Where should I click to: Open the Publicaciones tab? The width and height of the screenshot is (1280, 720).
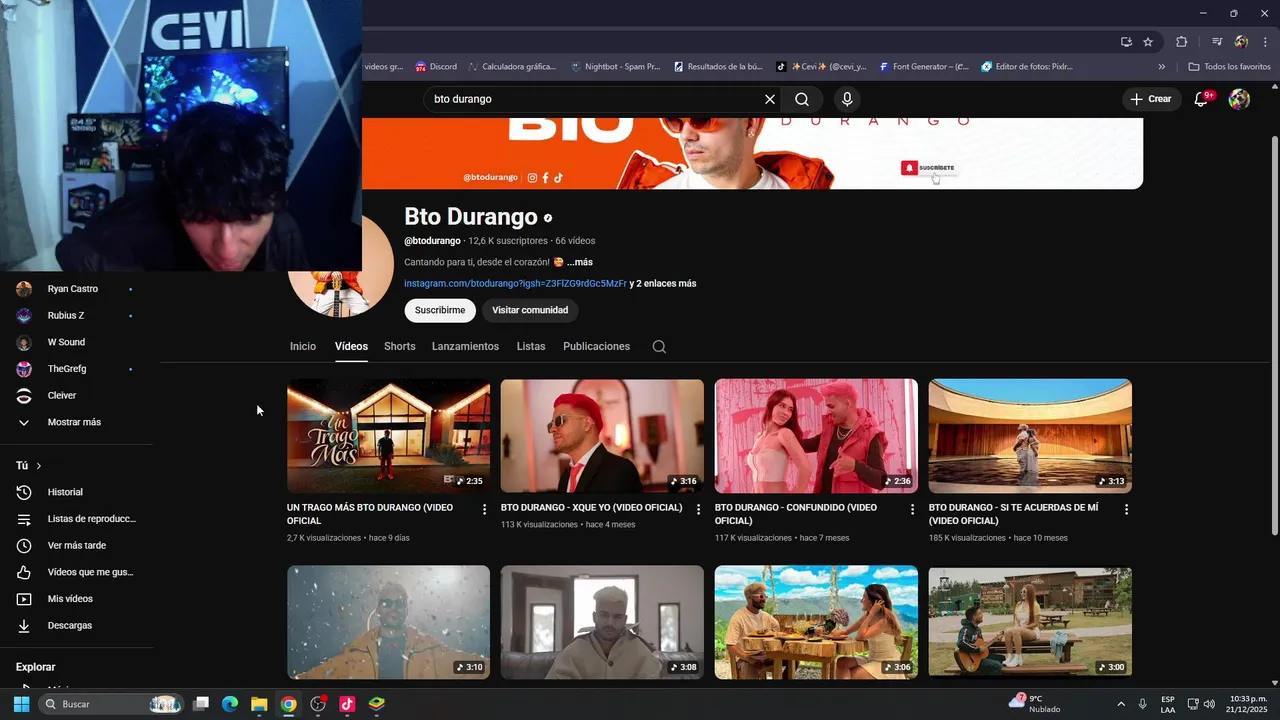tap(597, 347)
